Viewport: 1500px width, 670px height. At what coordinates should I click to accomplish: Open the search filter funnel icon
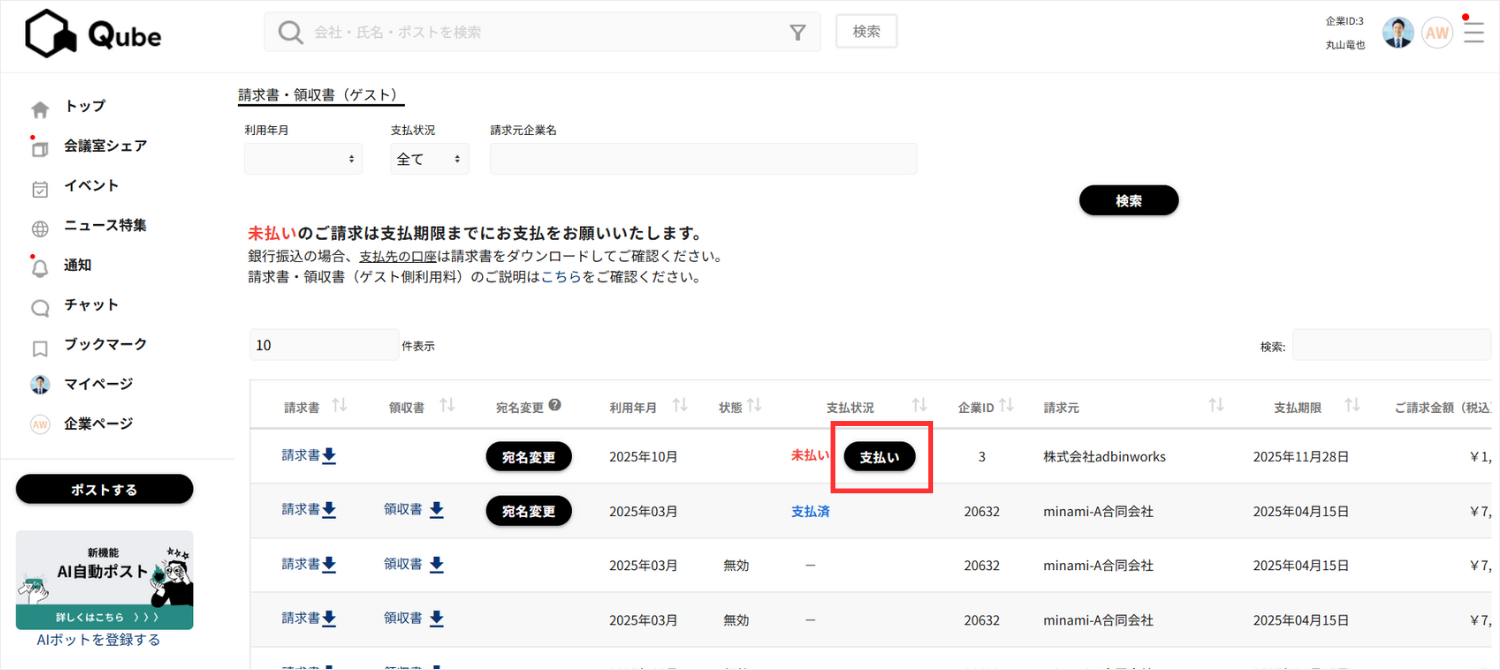(797, 31)
